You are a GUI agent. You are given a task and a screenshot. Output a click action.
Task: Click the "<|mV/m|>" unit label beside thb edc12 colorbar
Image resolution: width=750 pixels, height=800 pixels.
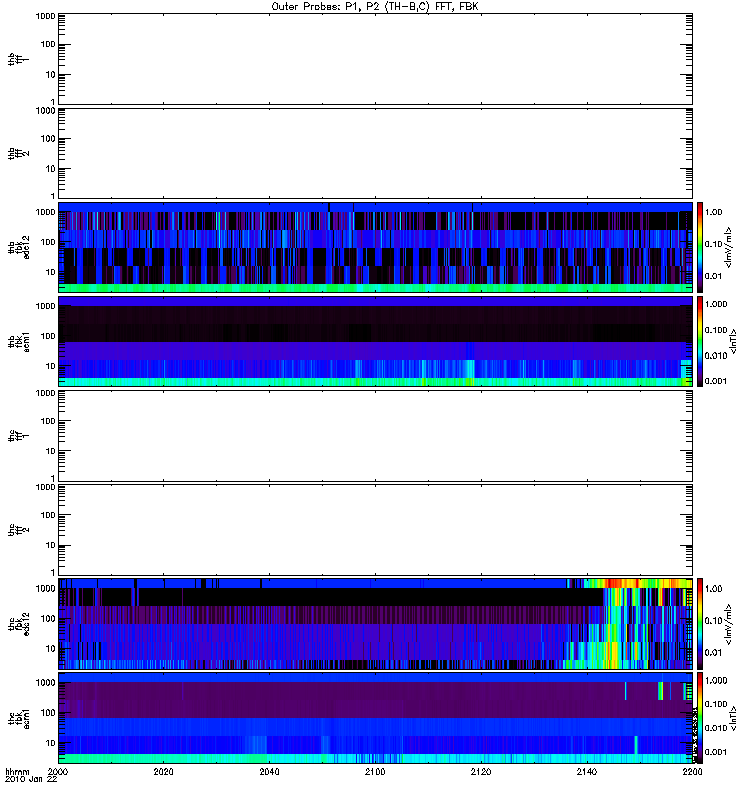tap(729, 247)
